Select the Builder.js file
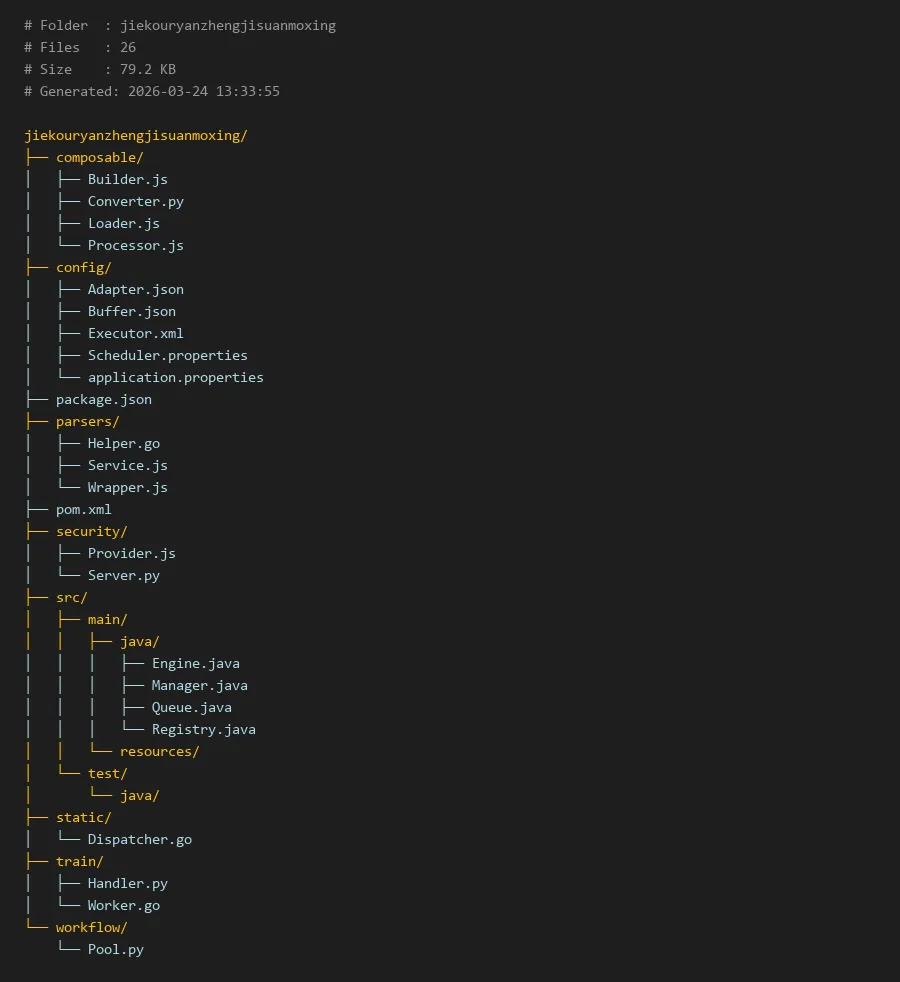 click(127, 179)
